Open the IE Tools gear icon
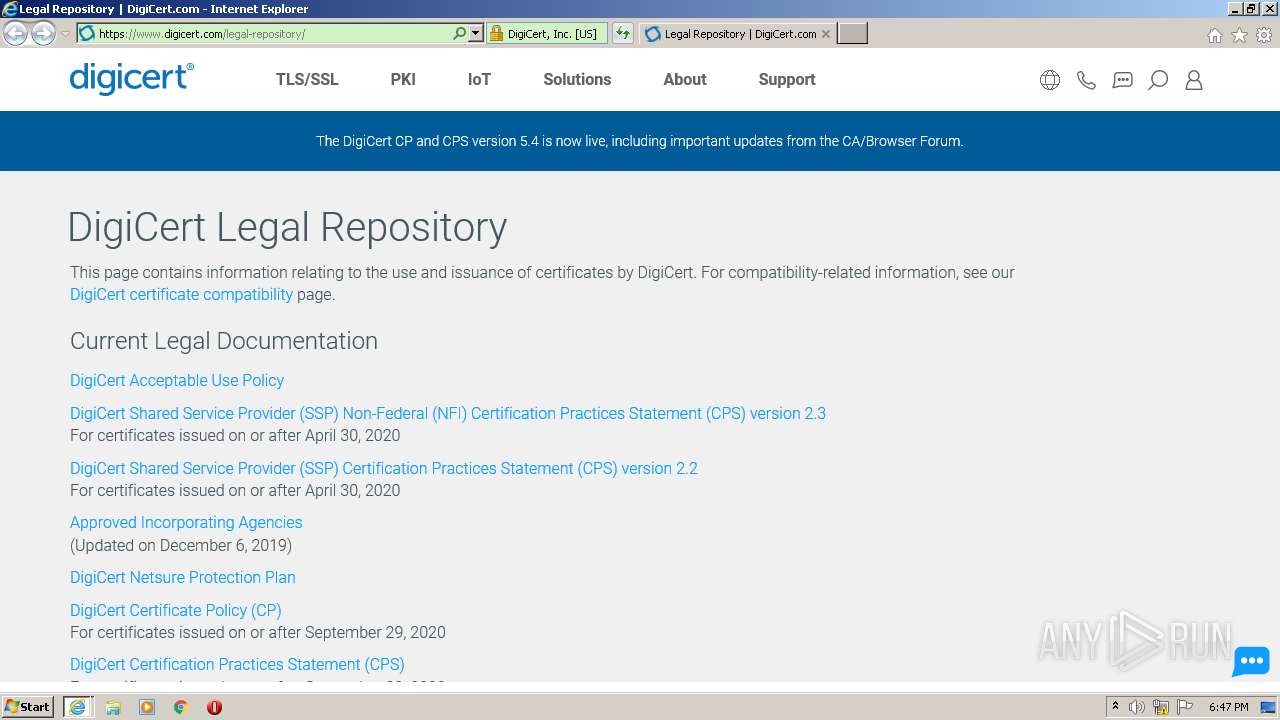The image size is (1280, 720). [x=1264, y=35]
